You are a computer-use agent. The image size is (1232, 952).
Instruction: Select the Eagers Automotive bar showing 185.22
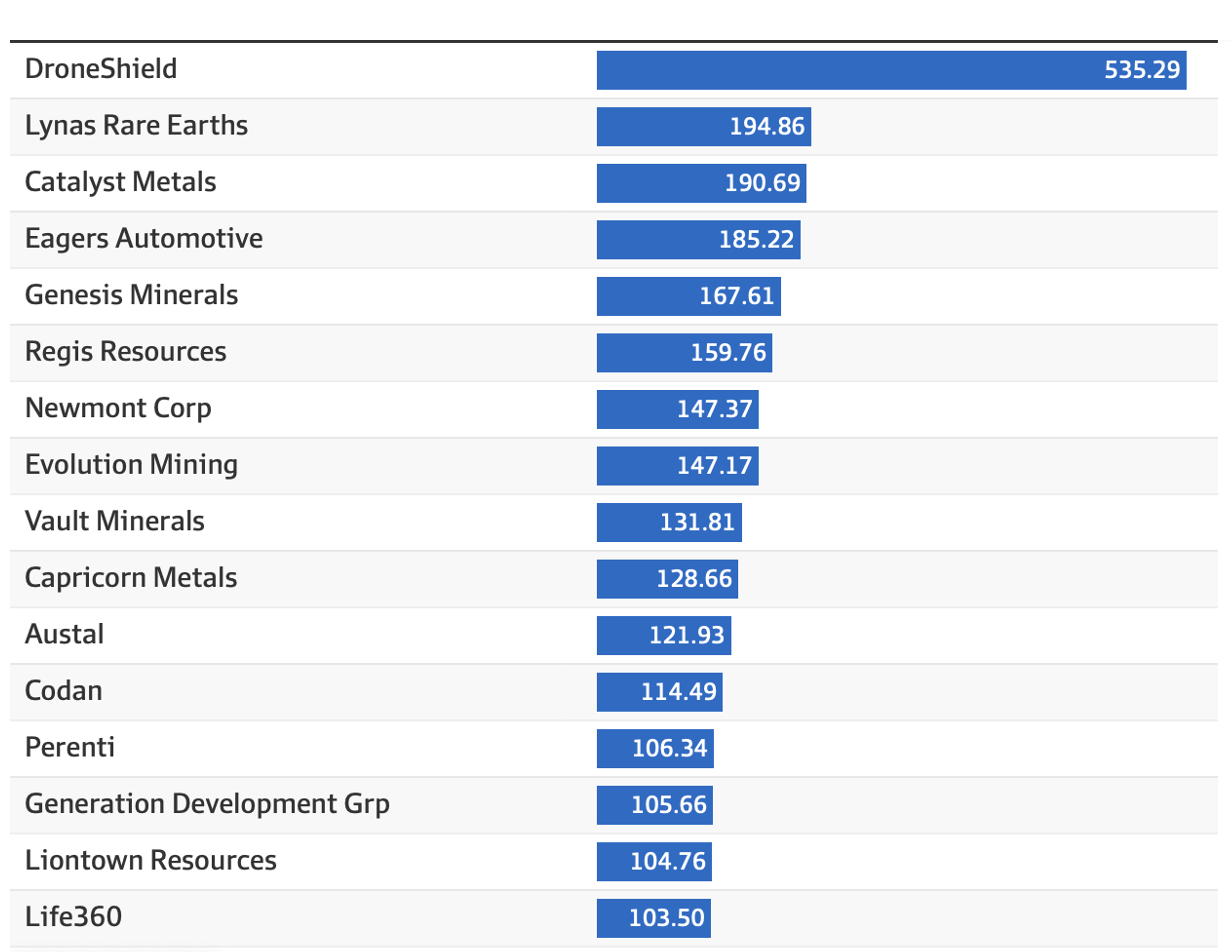(x=698, y=239)
